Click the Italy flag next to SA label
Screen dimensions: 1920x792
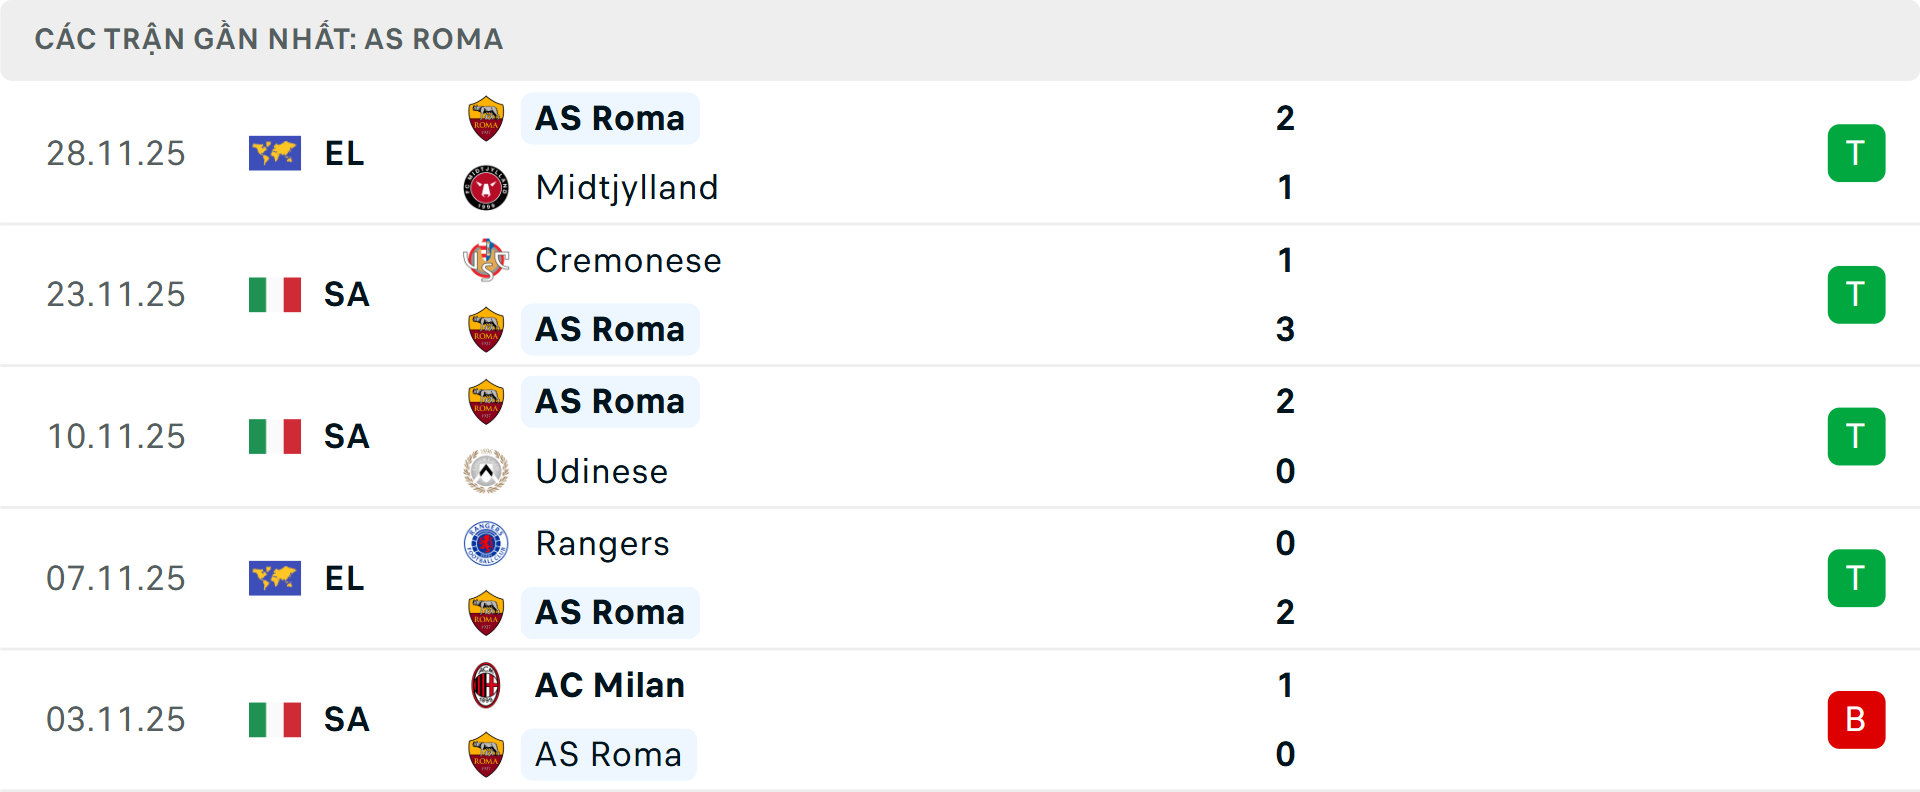click(x=274, y=294)
